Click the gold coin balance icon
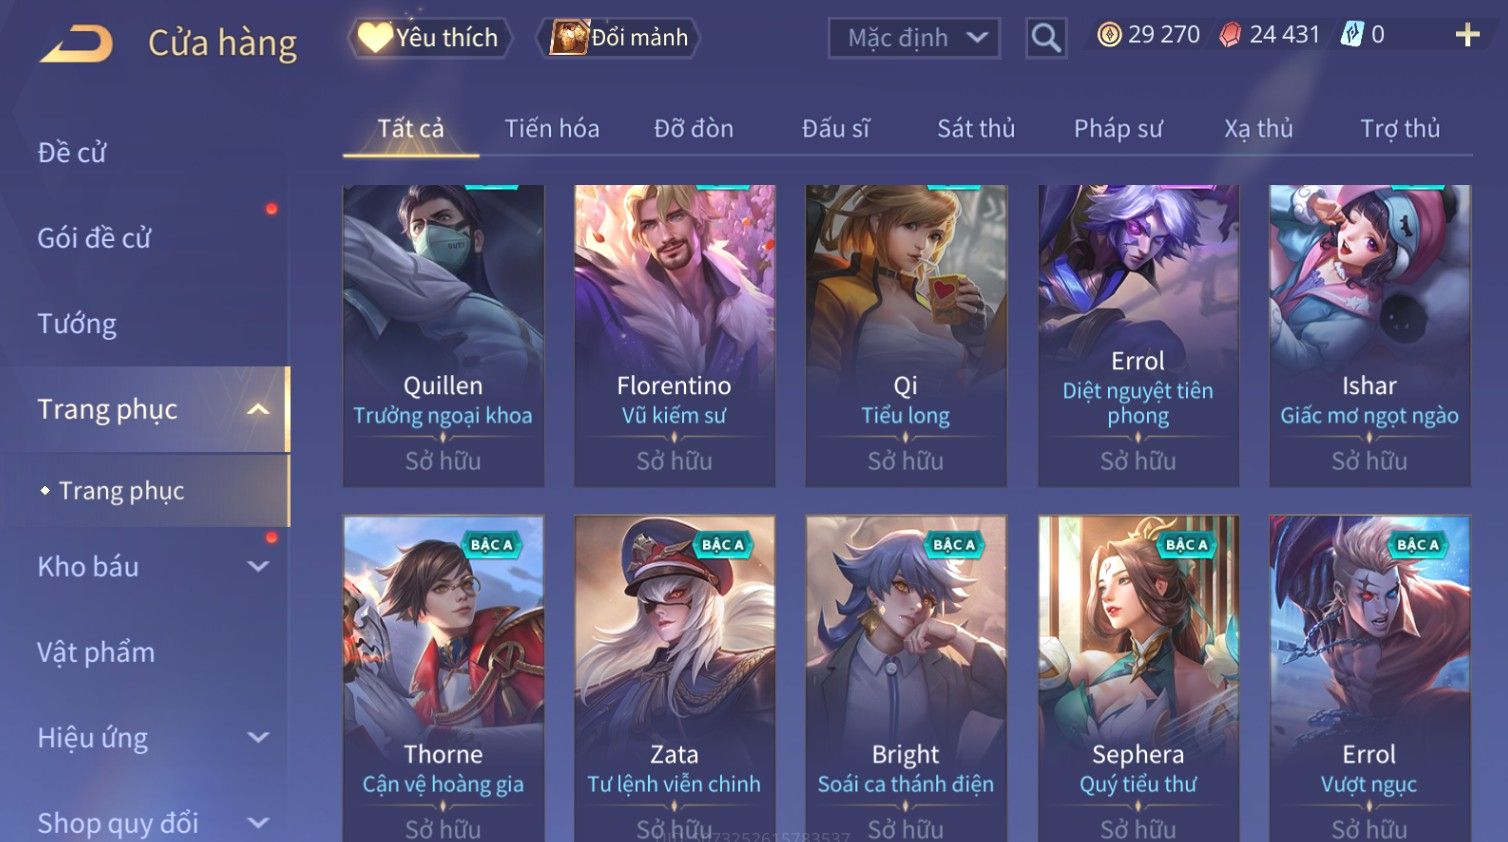The image size is (1508, 842). (x=1109, y=35)
